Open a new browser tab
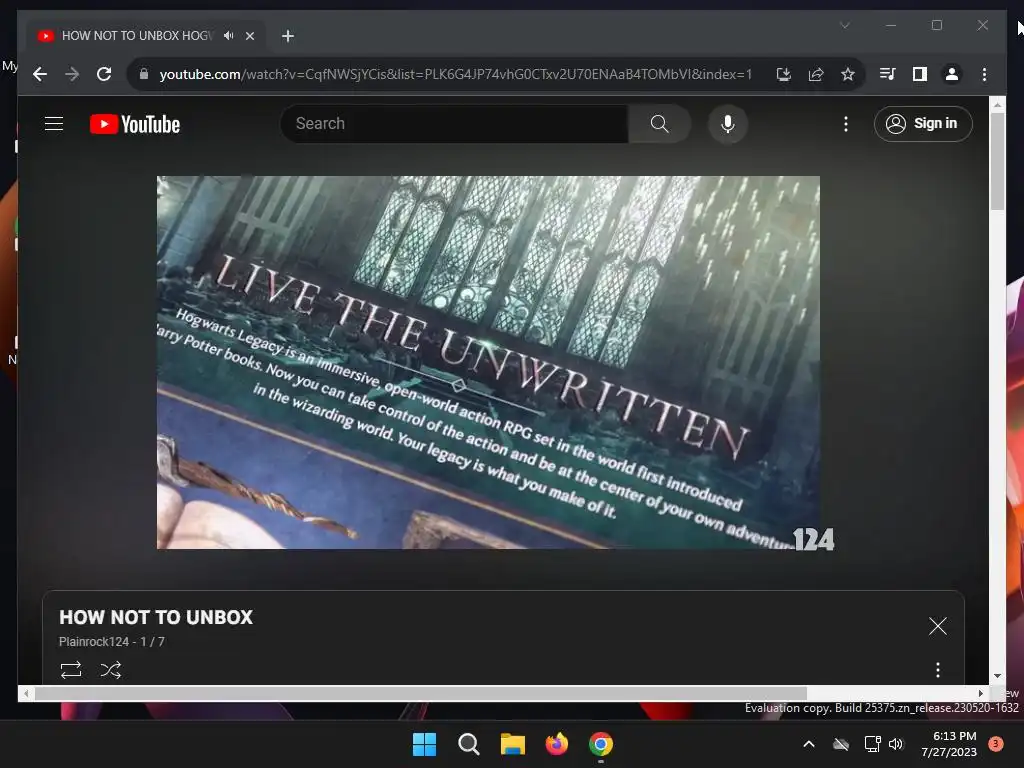The width and height of the screenshot is (1024, 768). (288, 36)
